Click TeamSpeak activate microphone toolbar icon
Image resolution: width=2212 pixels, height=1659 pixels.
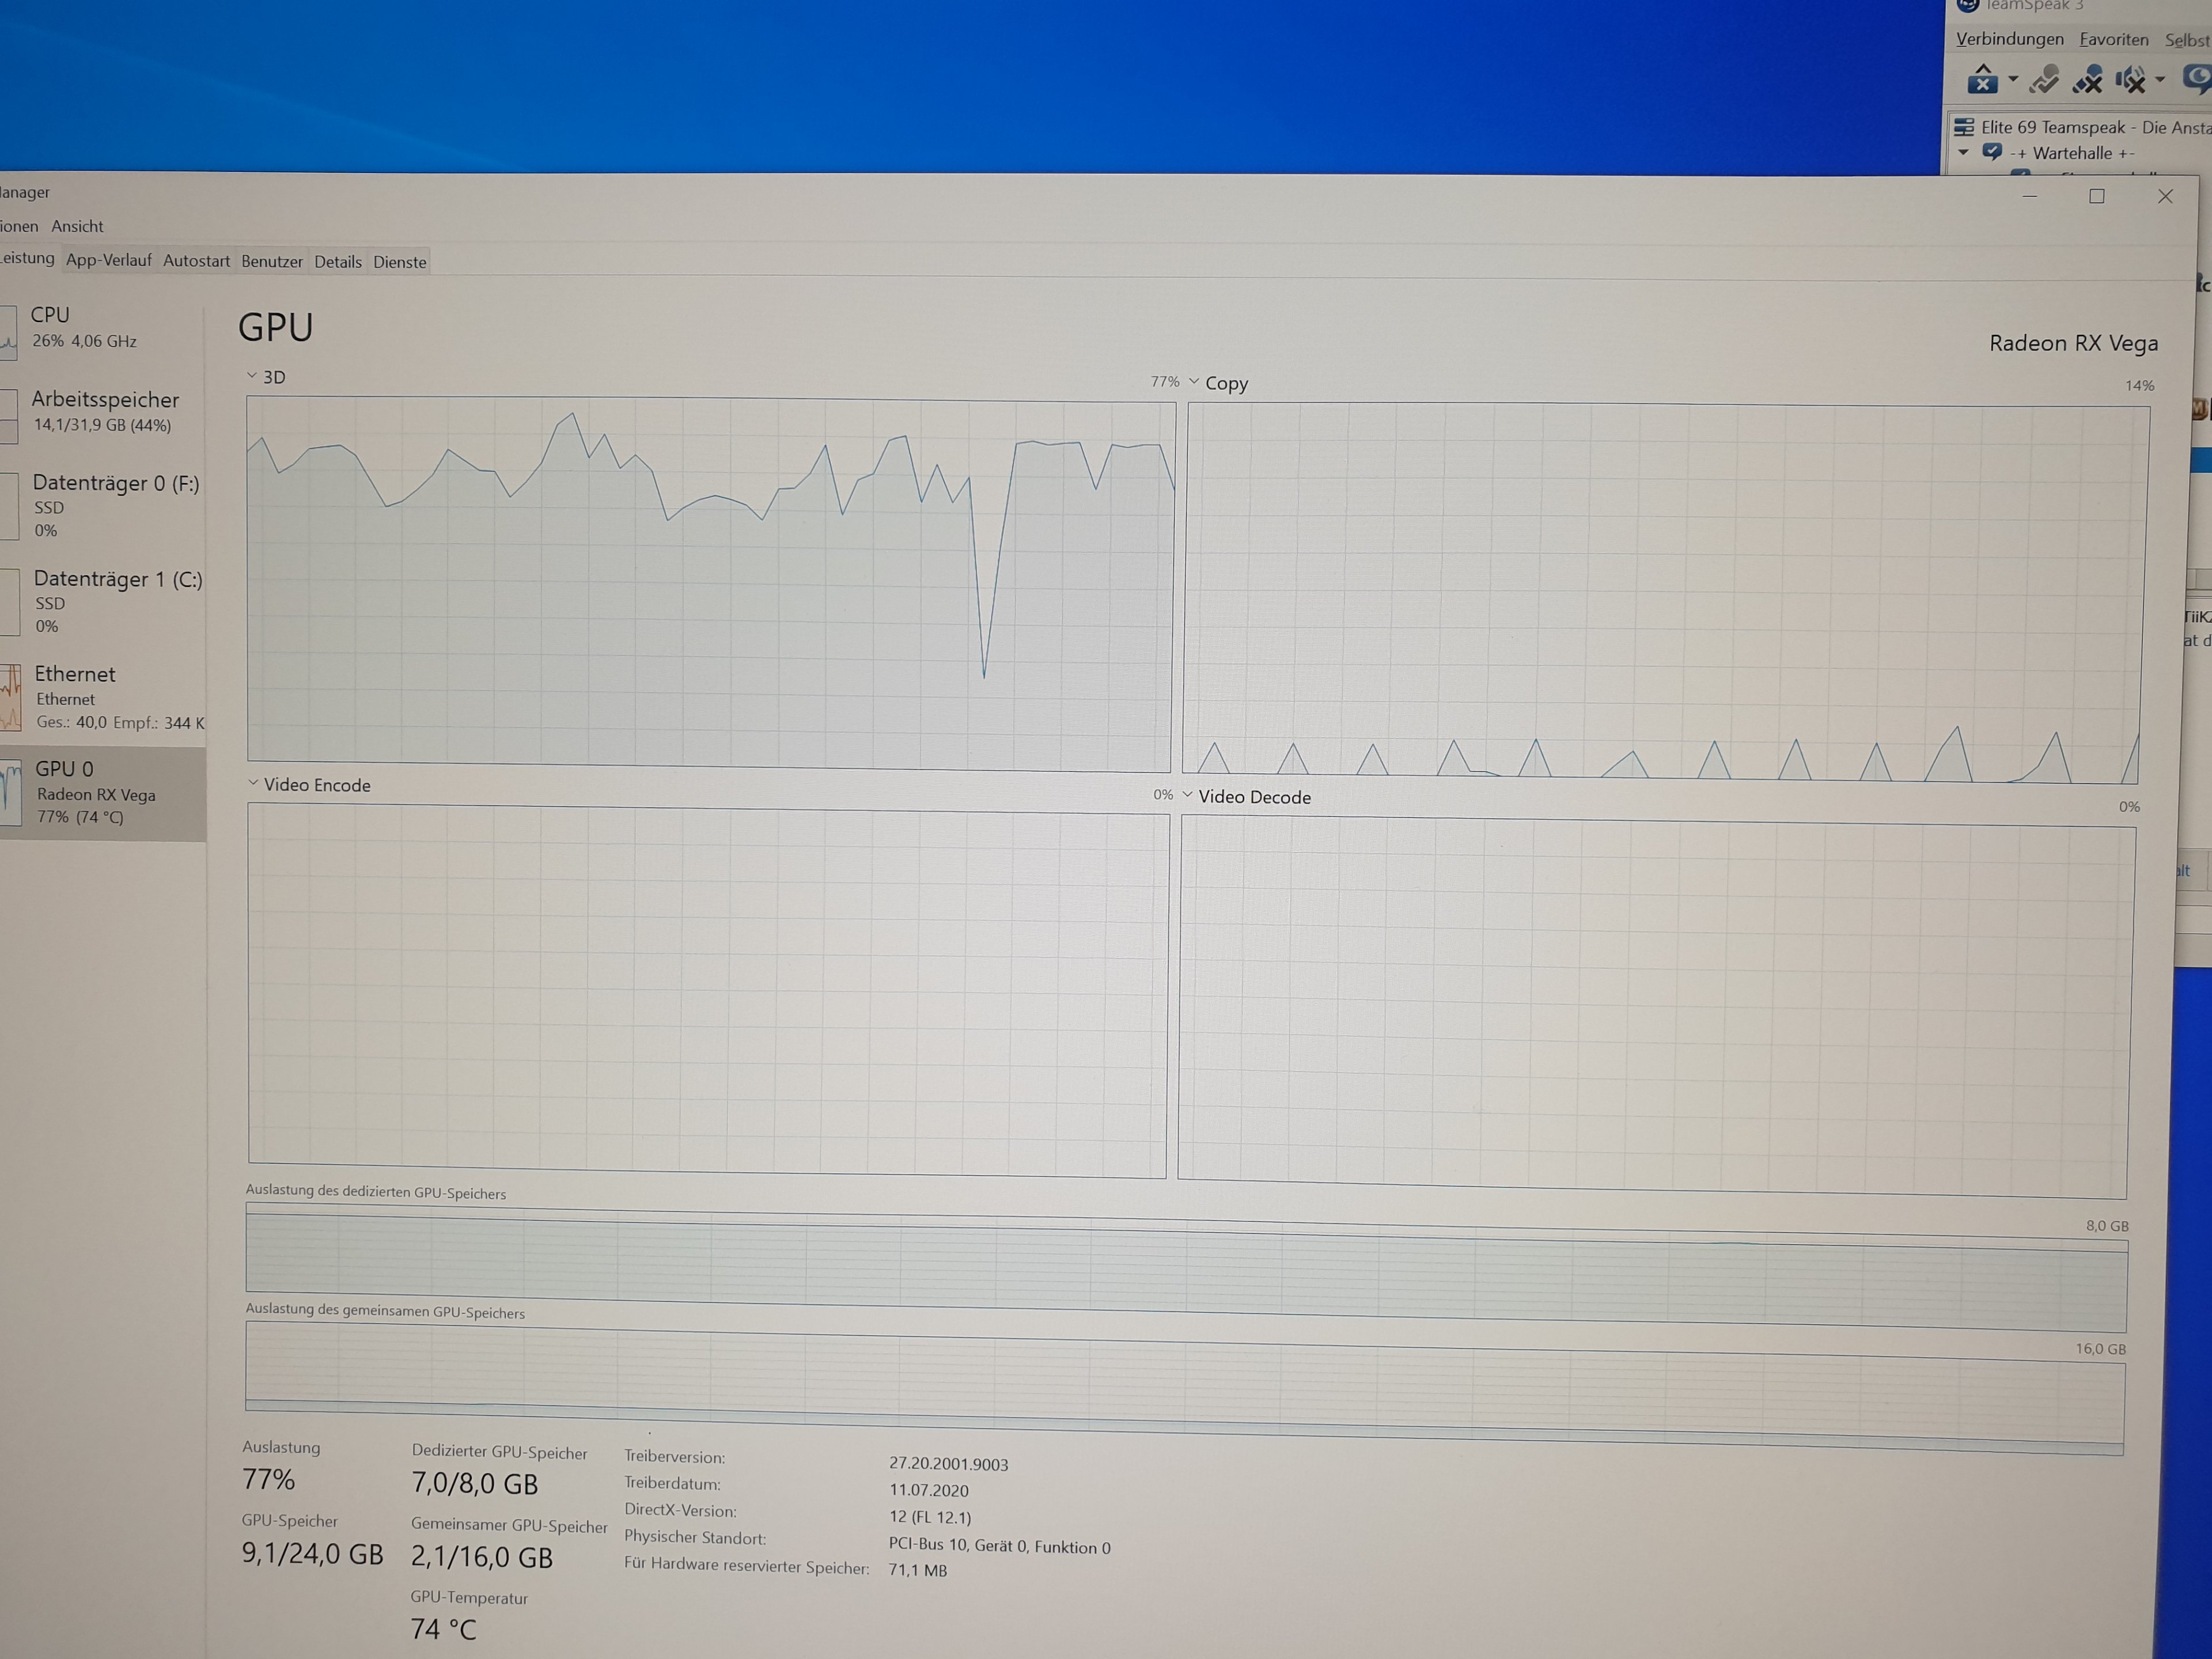click(2045, 79)
